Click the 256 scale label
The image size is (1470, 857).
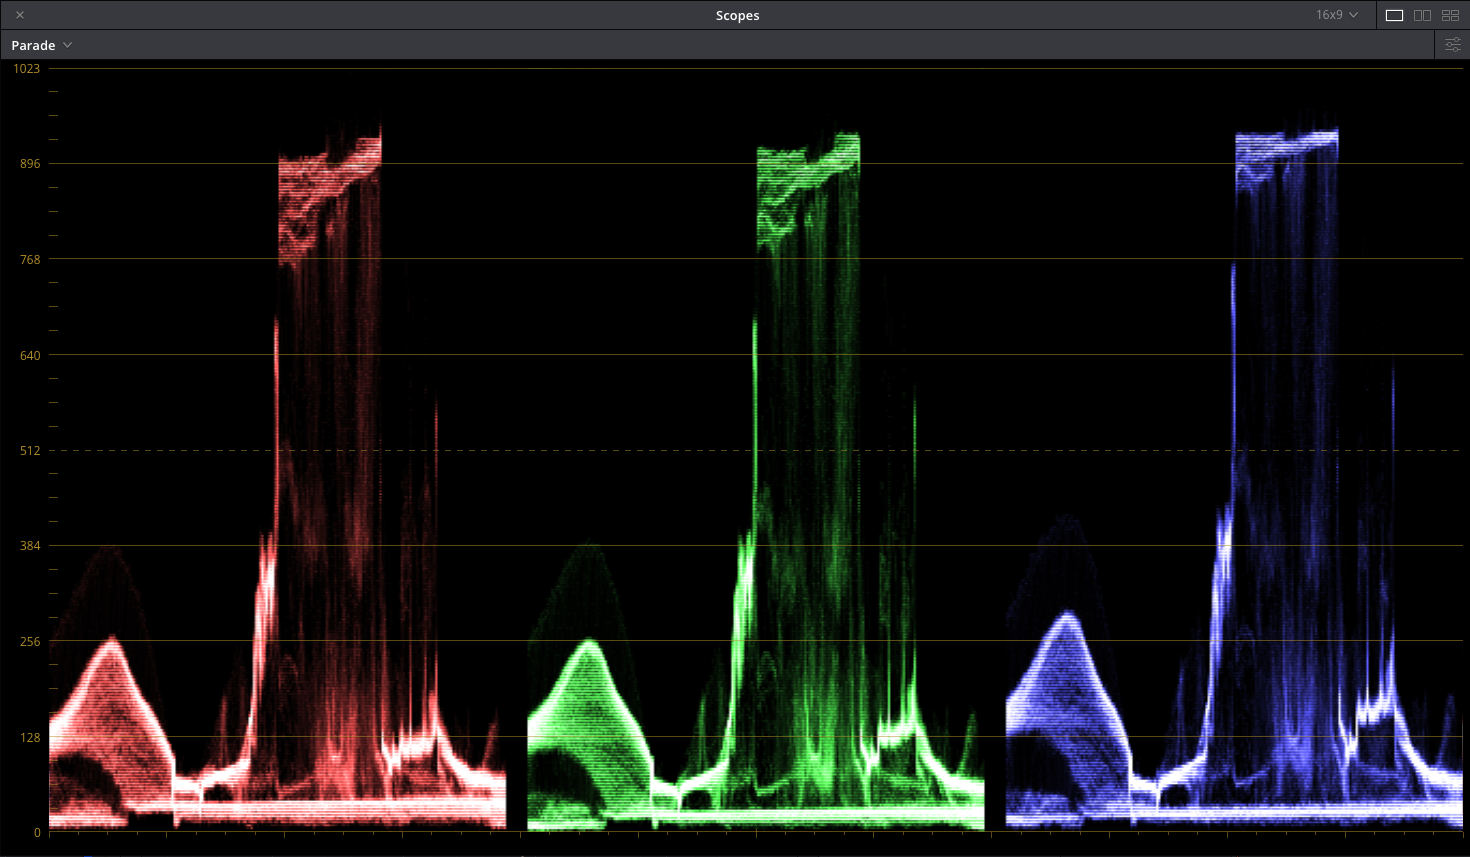30,642
